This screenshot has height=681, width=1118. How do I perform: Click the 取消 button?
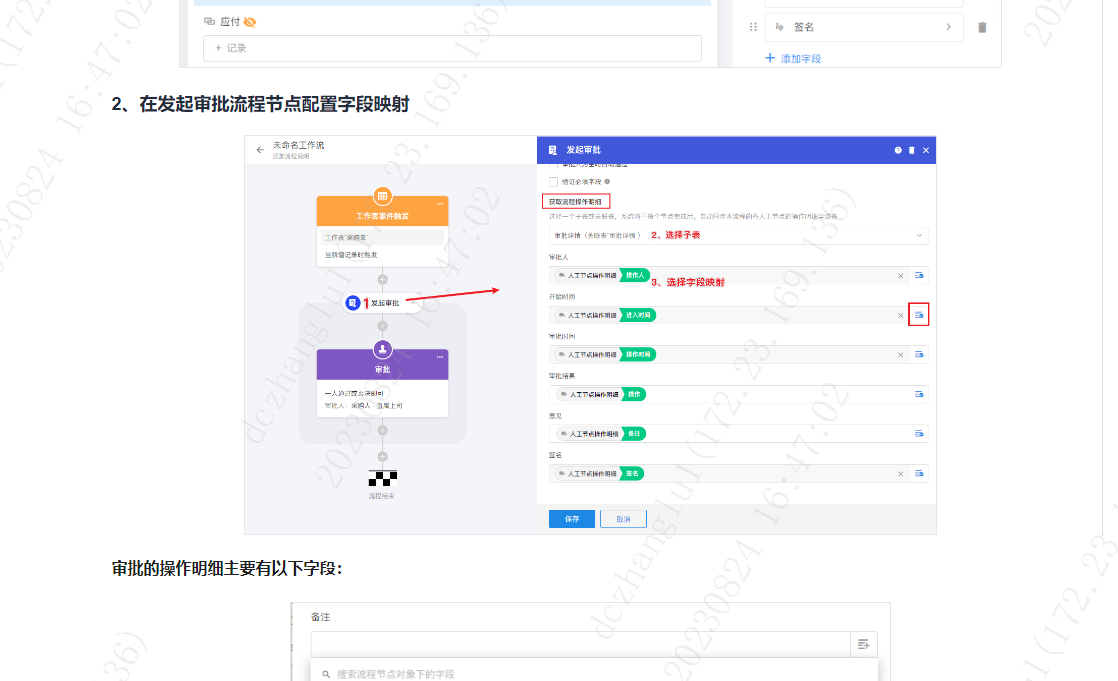coord(623,519)
